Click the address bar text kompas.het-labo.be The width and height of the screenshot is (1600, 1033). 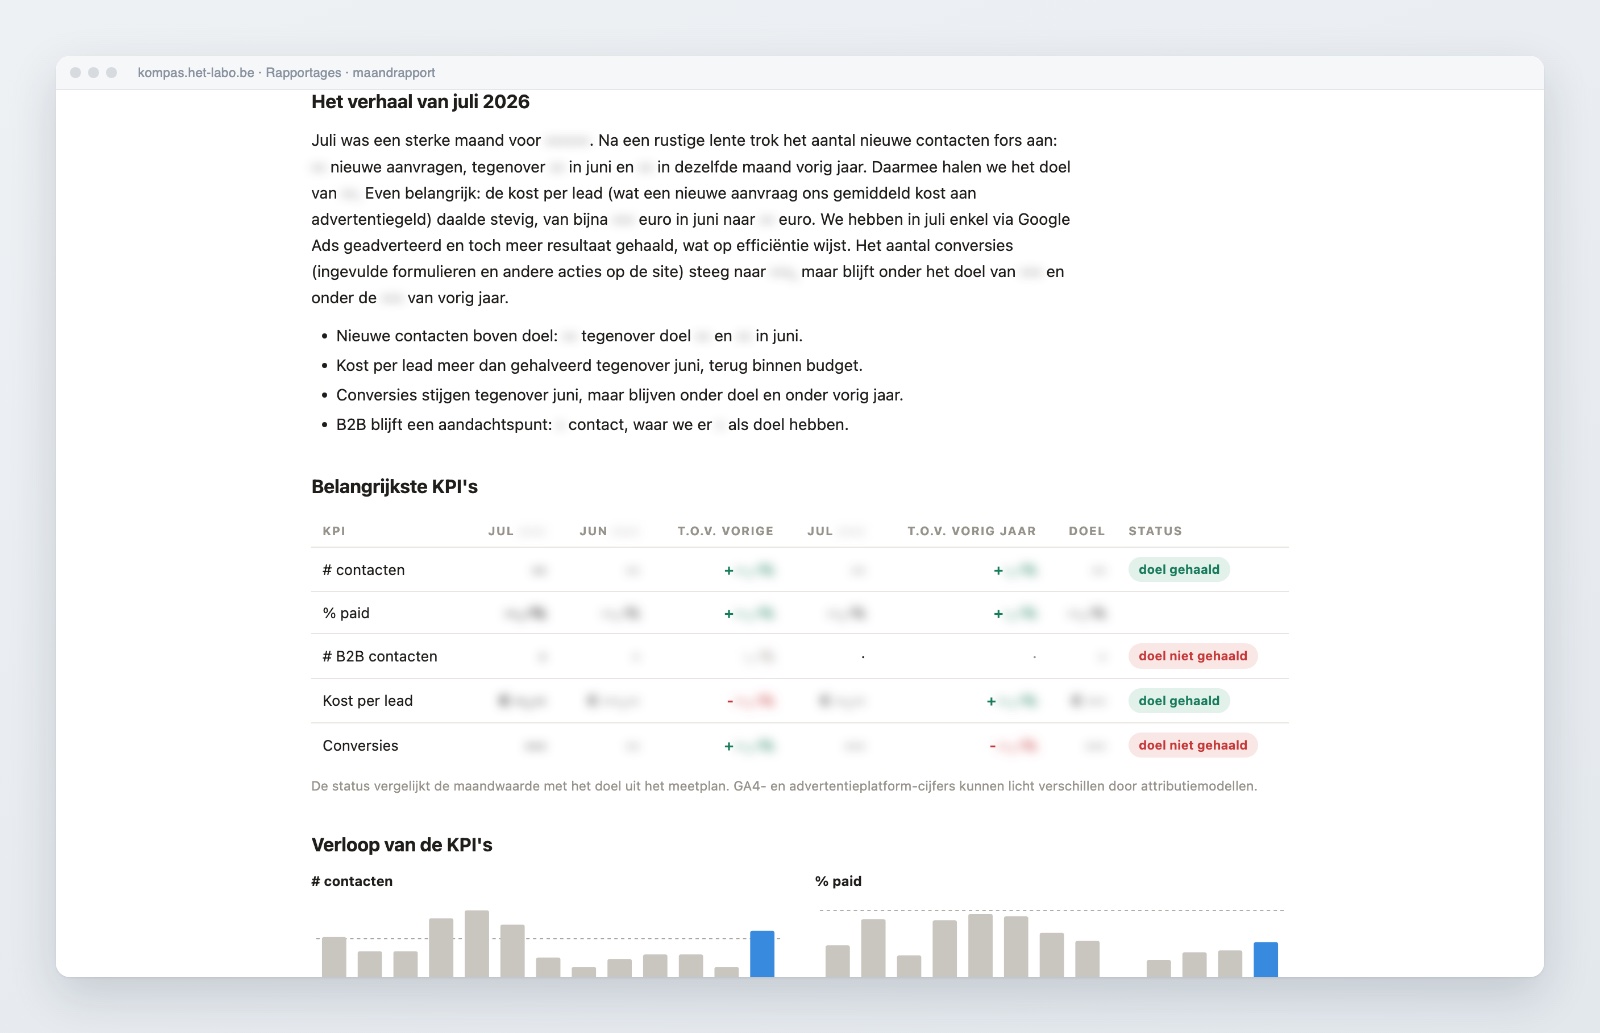click(x=196, y=73)
